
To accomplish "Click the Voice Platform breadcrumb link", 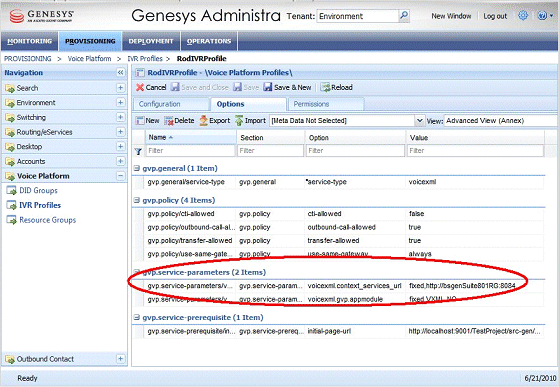I will pyautogui.click(x=89, y=58).
